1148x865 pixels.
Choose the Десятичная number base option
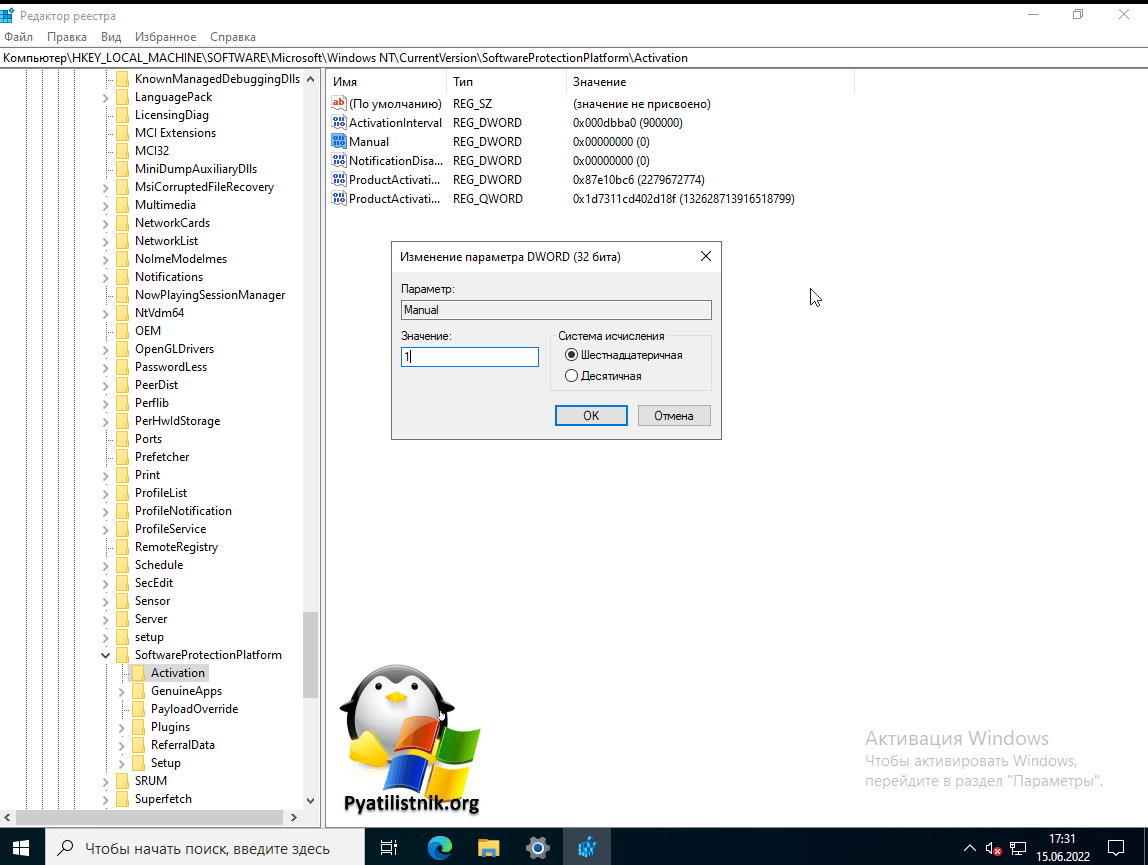[x=572, y=376]
